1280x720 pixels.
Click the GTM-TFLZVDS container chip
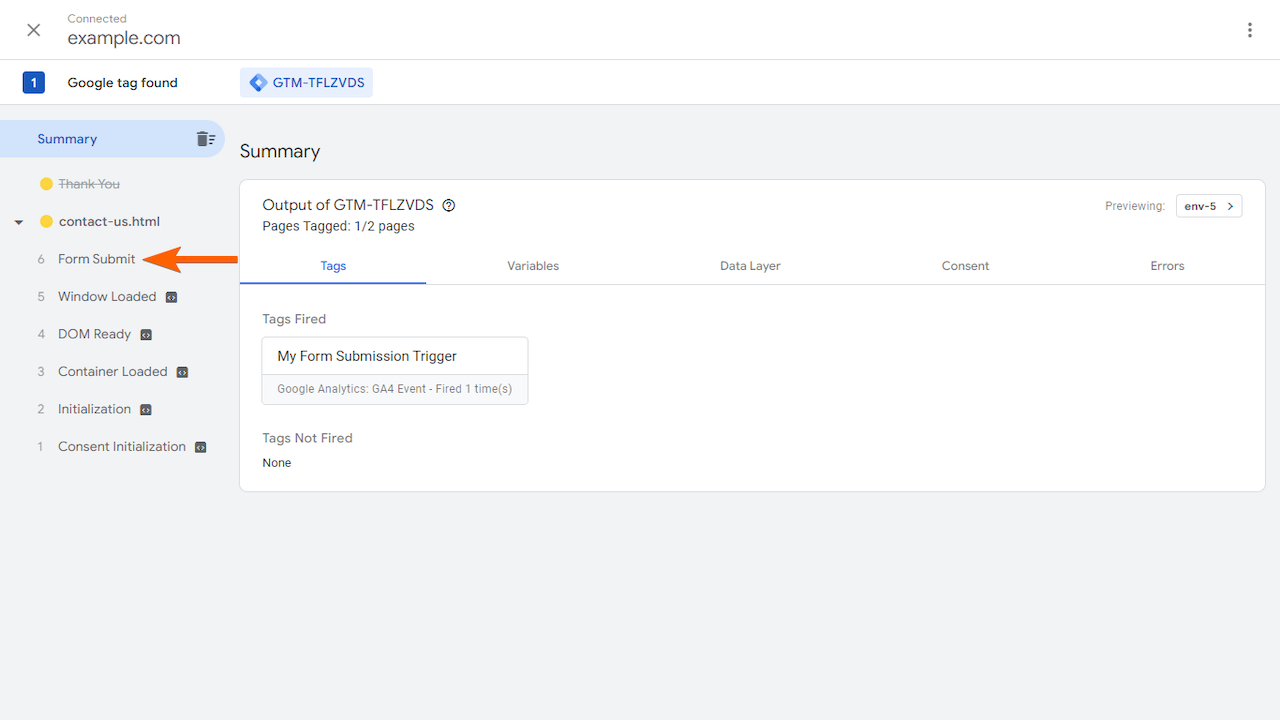pyautogui.click(x=306, y=82)
